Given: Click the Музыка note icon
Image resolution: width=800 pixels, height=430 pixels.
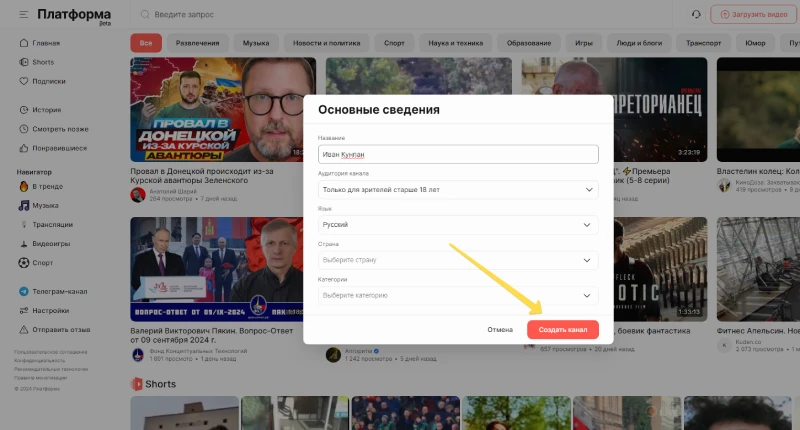Looking at the screenshot, I should [23, 205].
